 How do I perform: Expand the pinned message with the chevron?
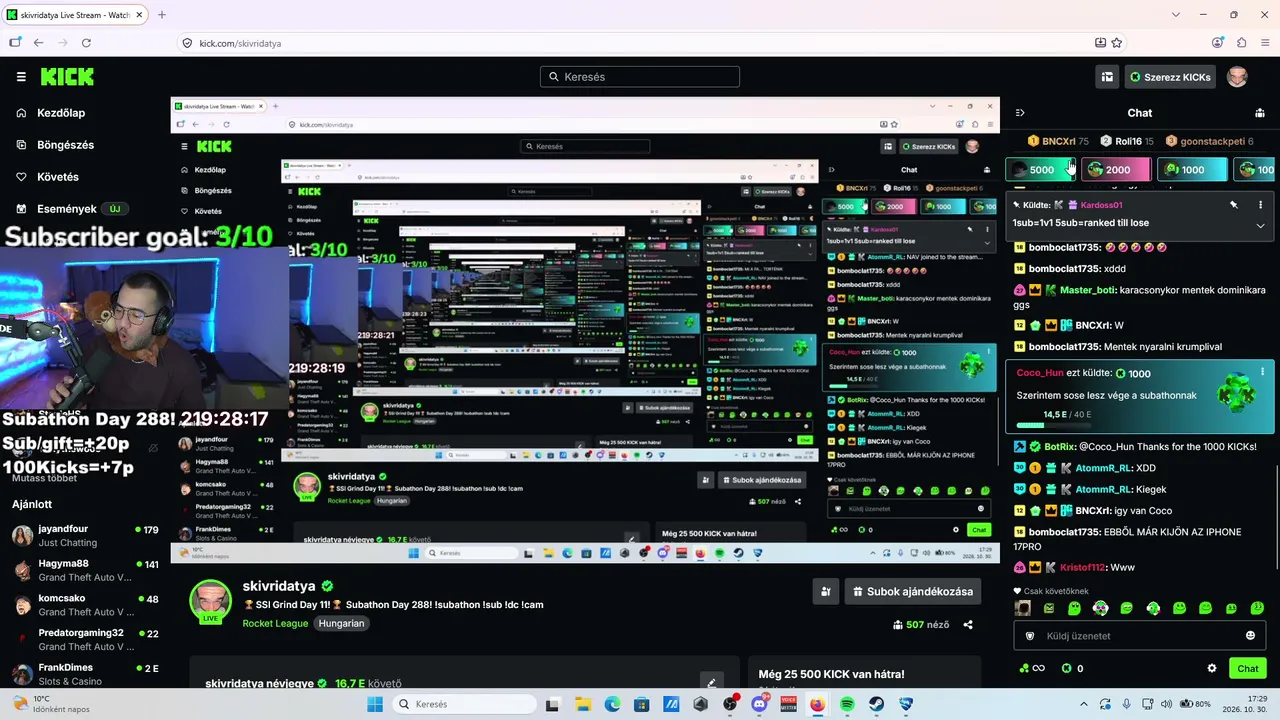[x=1260, y=225]
